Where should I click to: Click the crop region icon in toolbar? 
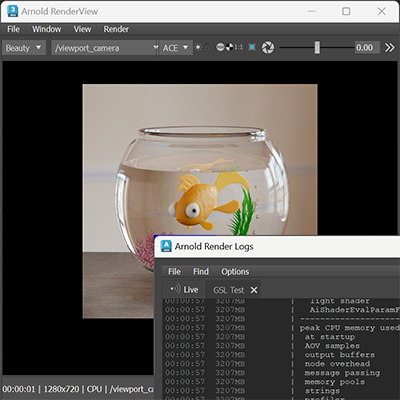pyautogui.click(x=252, y=48)
